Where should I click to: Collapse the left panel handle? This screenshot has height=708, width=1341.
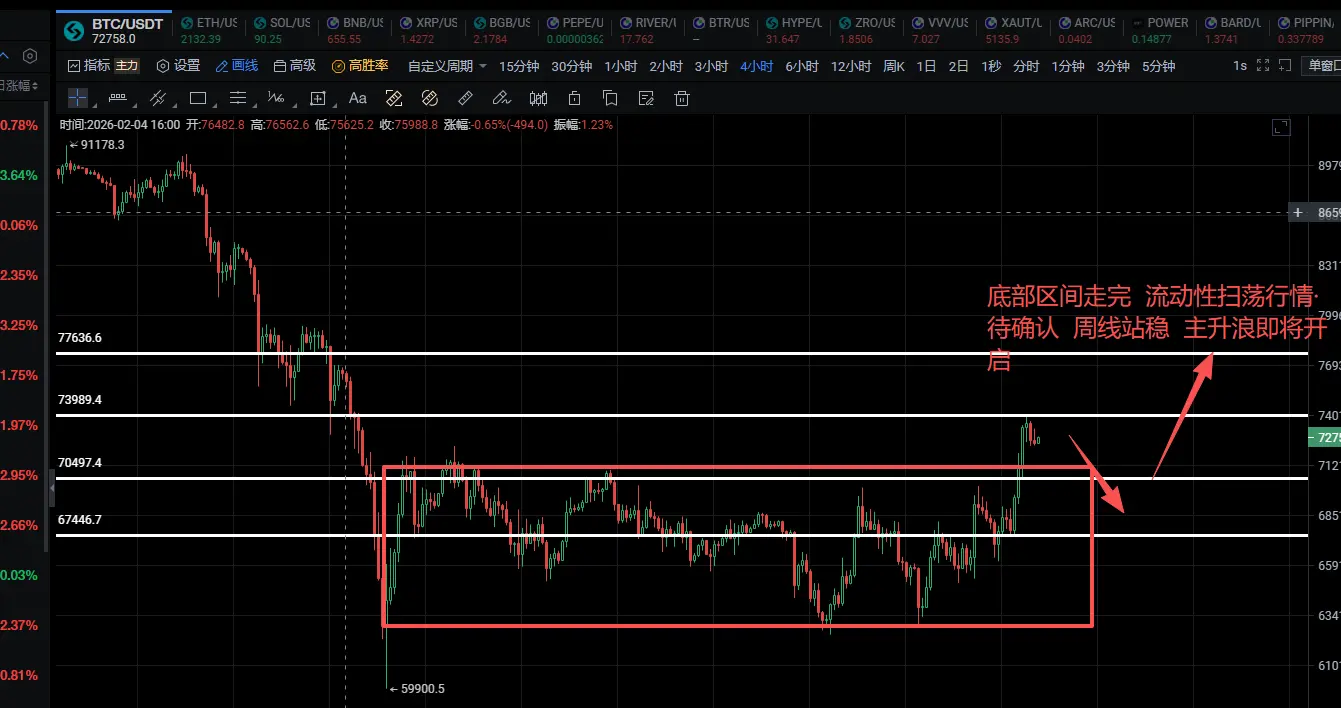51,487
